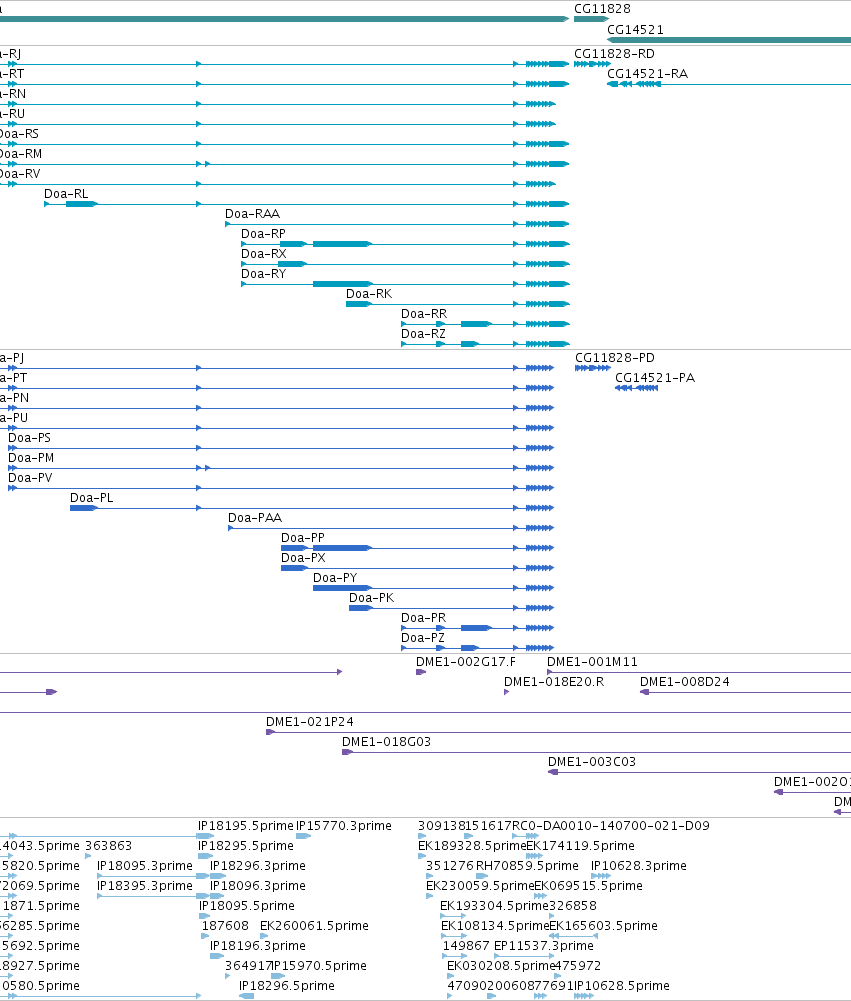Click the Doa-RP transcript label

click(264, 234)
